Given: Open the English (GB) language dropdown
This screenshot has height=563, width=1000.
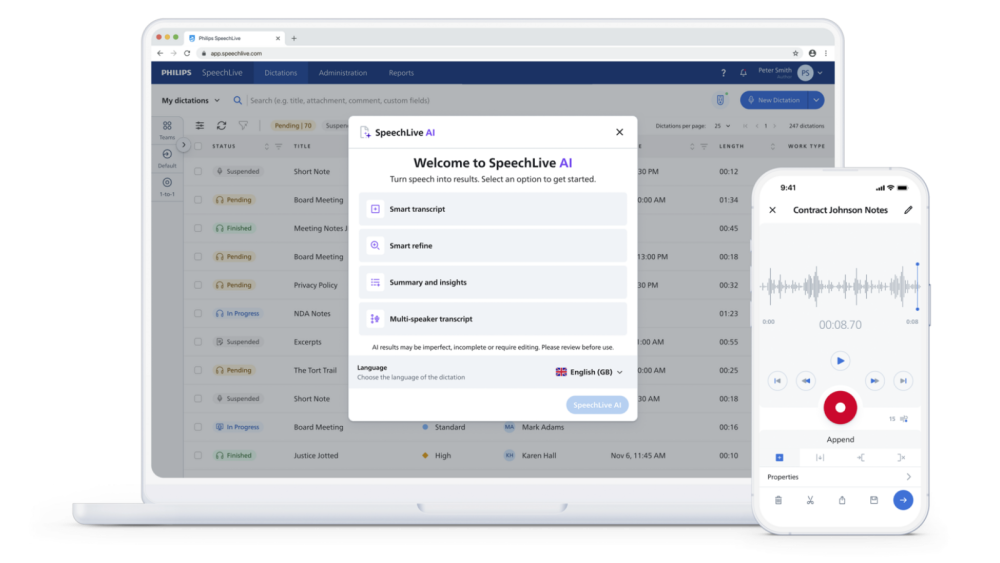Looking at the screenshot, I should click(x=589, y=372).
